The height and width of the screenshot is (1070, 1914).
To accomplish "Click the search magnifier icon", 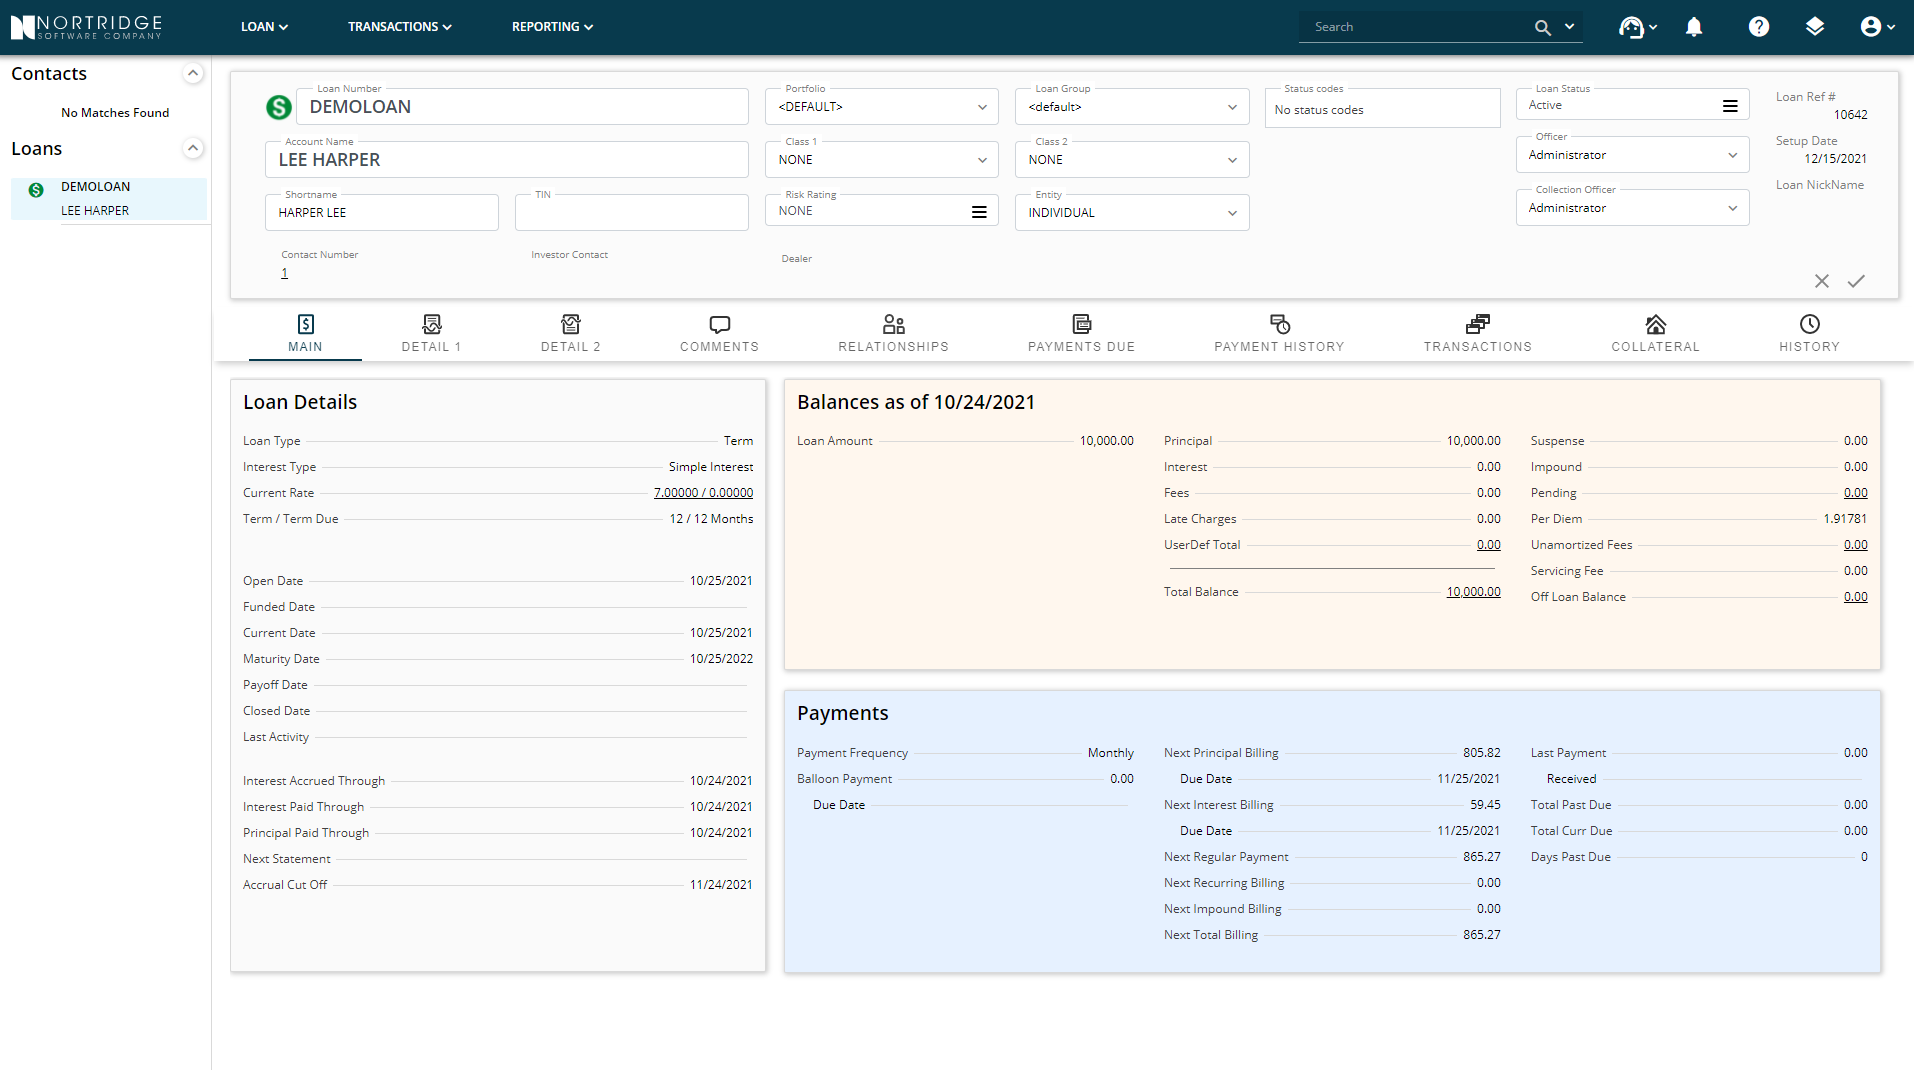I will point(1542,28).
